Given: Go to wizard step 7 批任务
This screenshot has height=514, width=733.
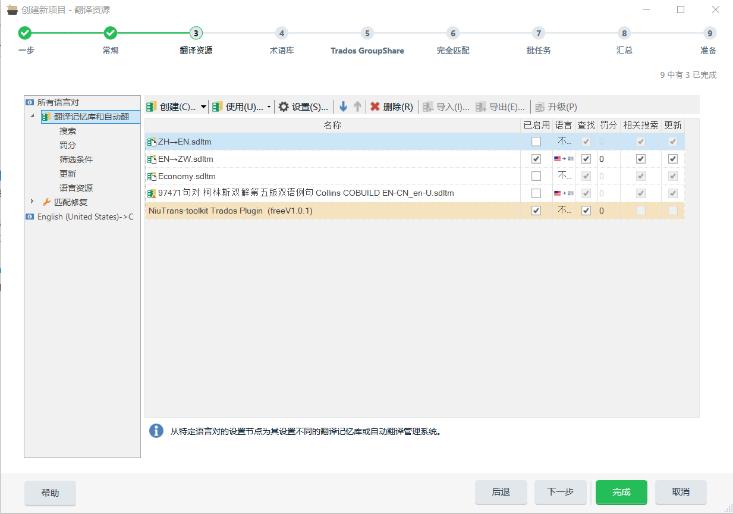Looking at the screenshot, I should pos(539,33).
